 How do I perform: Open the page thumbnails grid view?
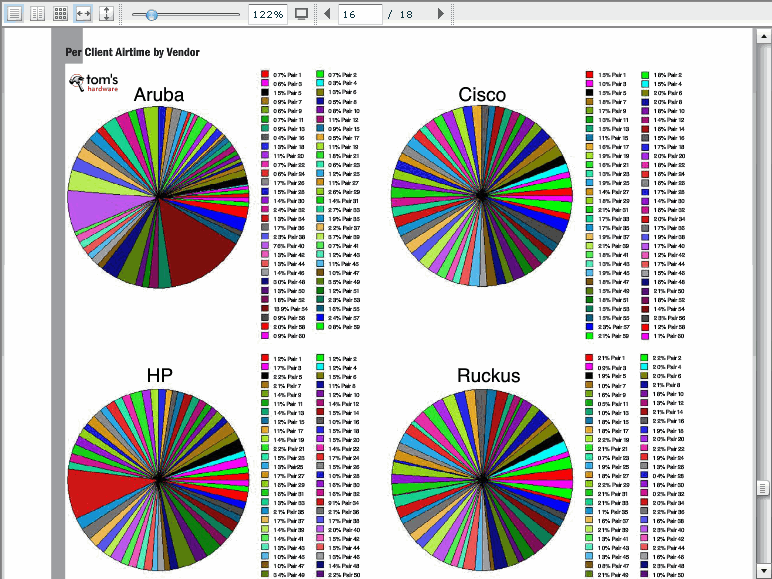[x=60, y=14]
